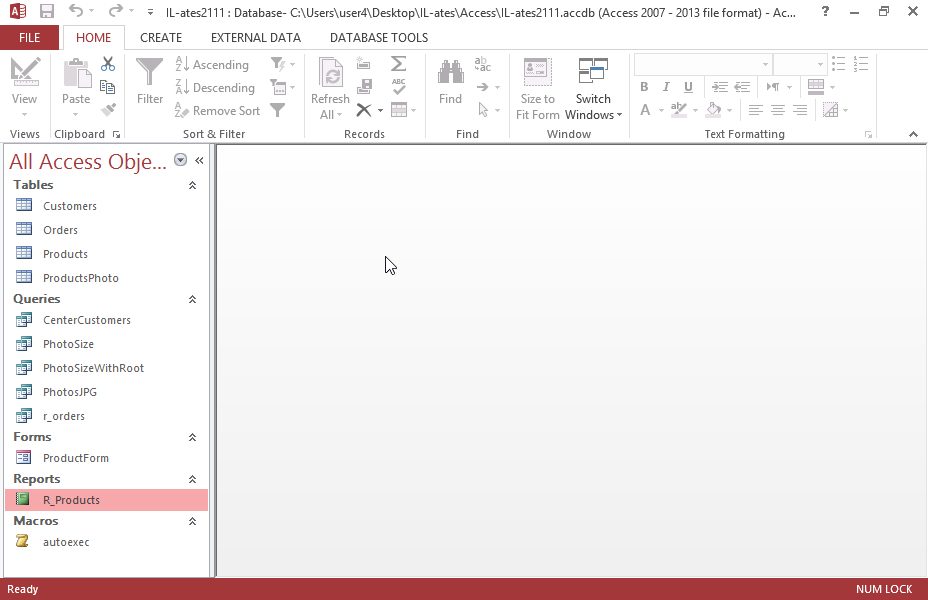The width and height of the screenshot is (928, 600).
Task: Open the font color dropdown
Action: [x=661, y=110]
